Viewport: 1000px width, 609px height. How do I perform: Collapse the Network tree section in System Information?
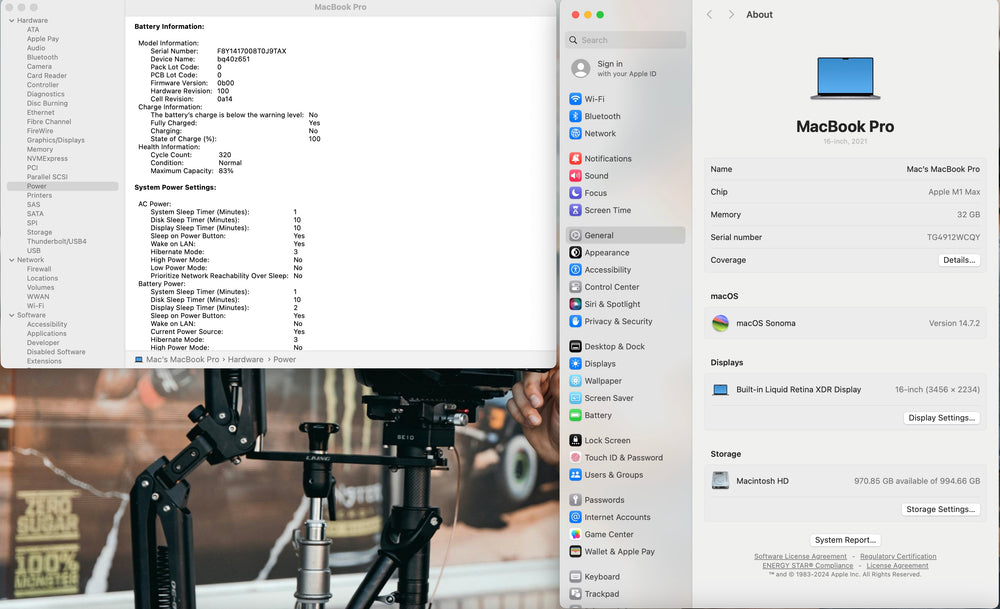pyautogui.click(x=11, y=260)
